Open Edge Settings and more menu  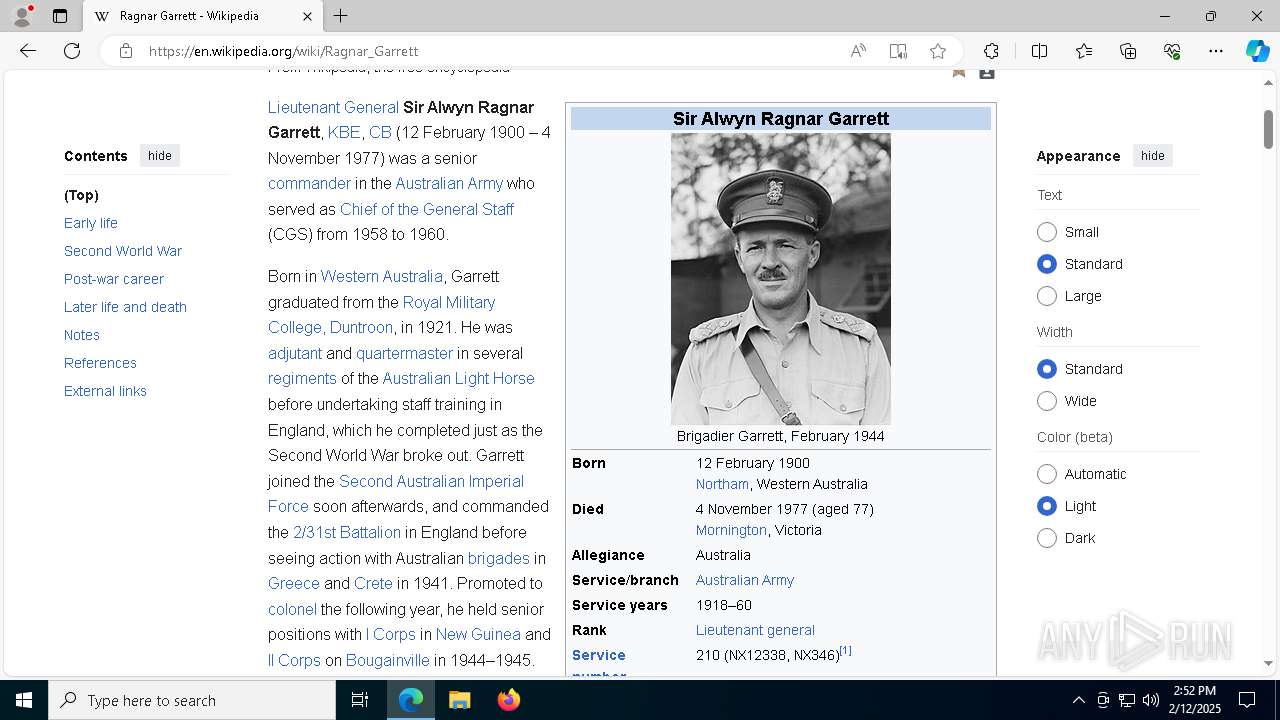(x=1216, y=51)
